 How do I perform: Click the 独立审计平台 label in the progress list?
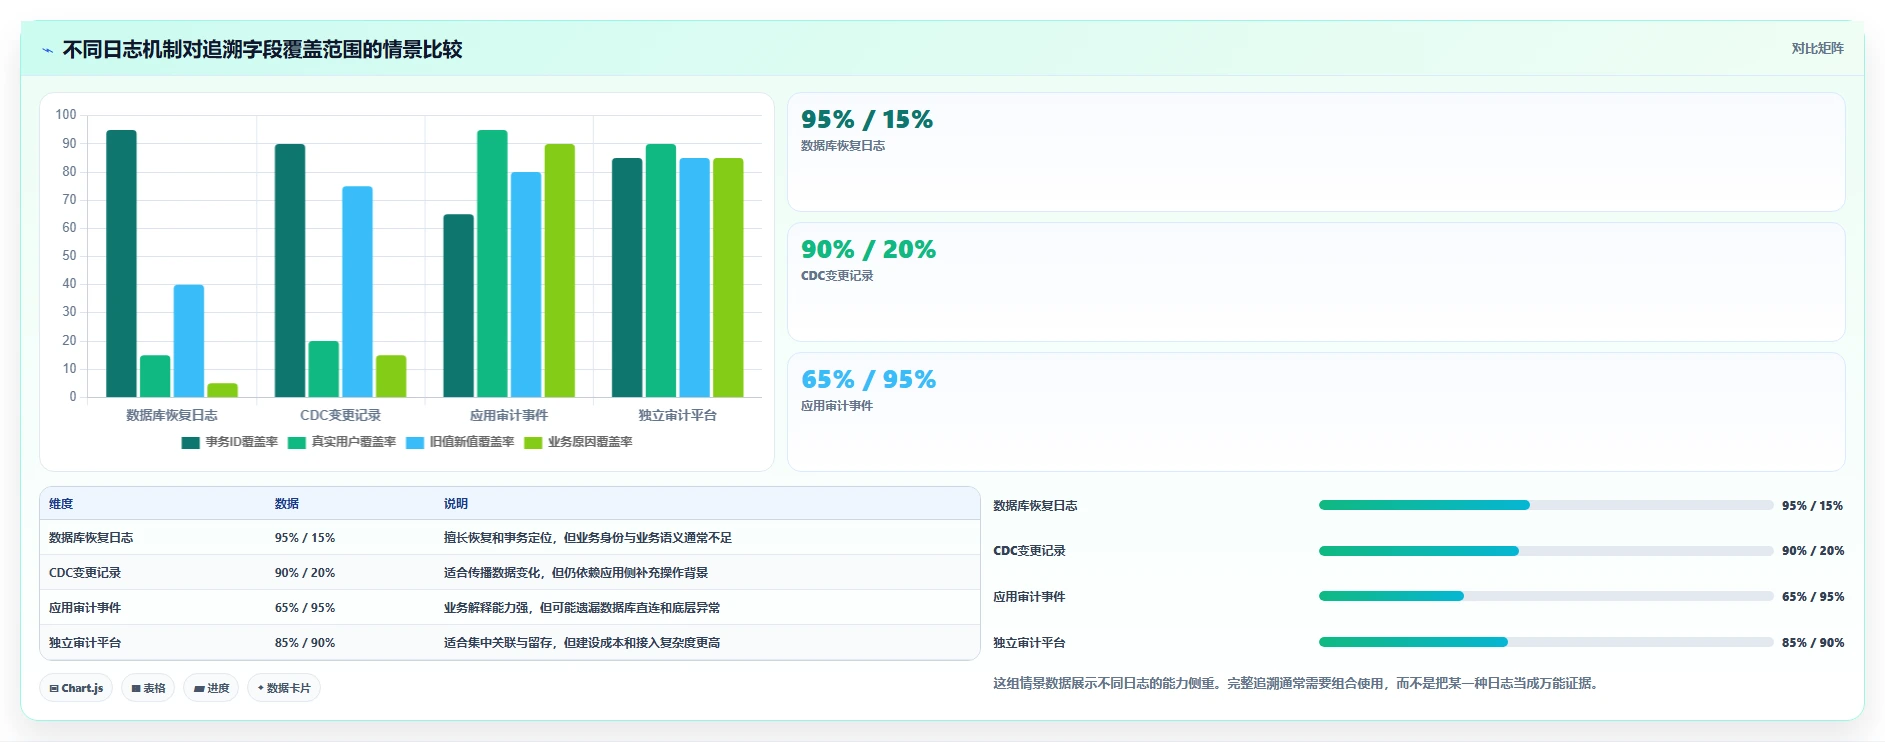tap(1029, 643)
